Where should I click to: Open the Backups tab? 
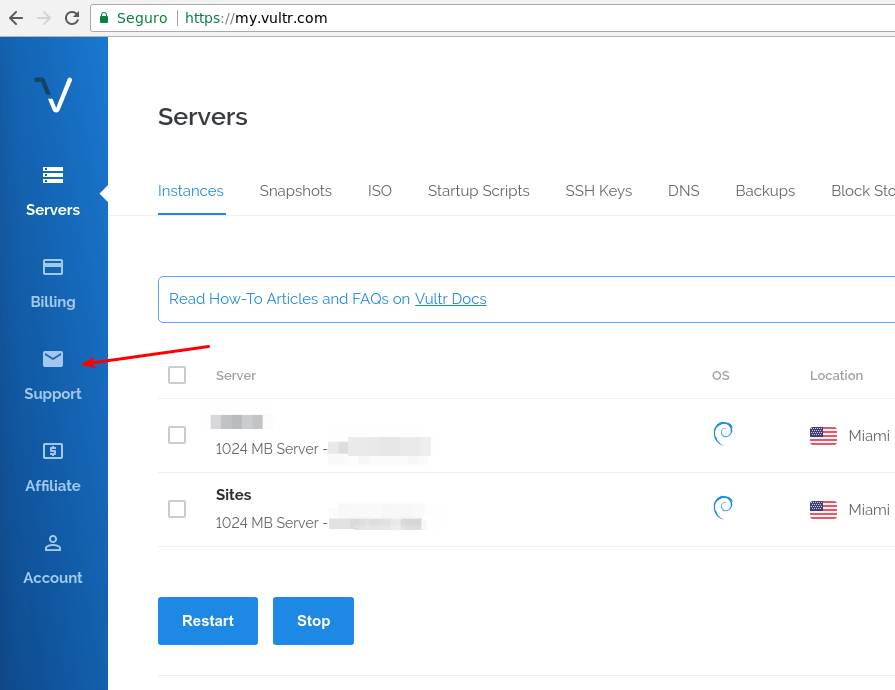point(765,191)
